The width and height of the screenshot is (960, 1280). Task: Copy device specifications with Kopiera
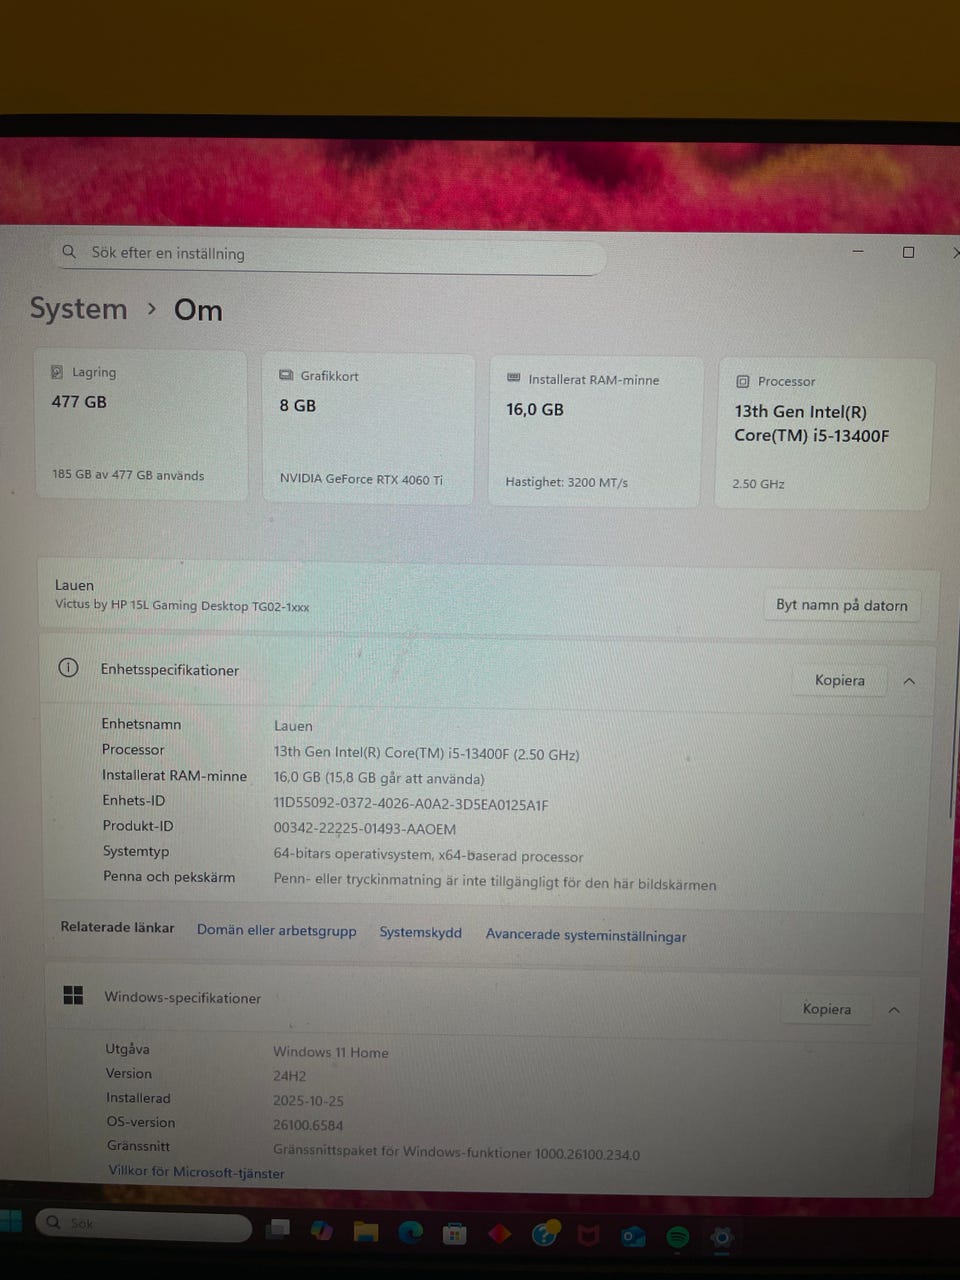(x=840, y=680)
